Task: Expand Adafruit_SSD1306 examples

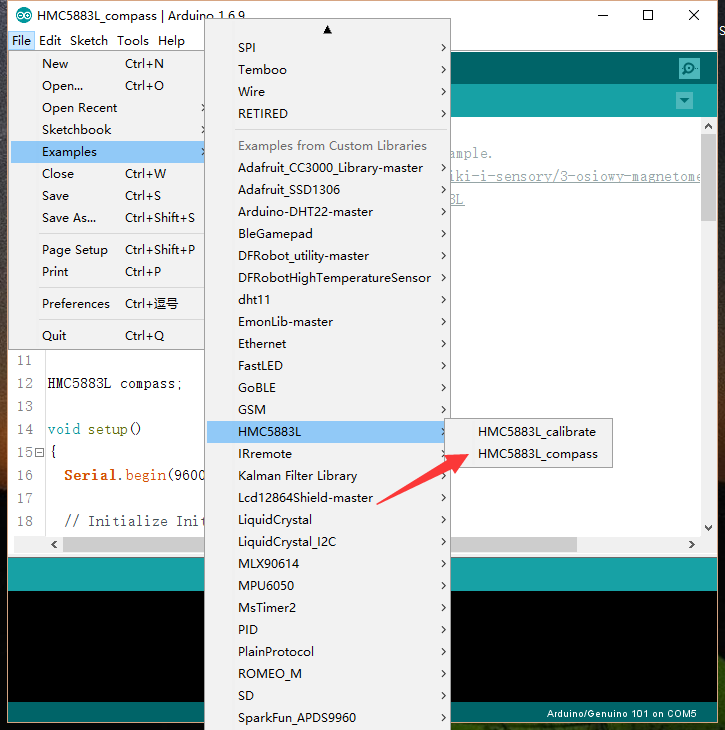Action: (x=328, y=189)
